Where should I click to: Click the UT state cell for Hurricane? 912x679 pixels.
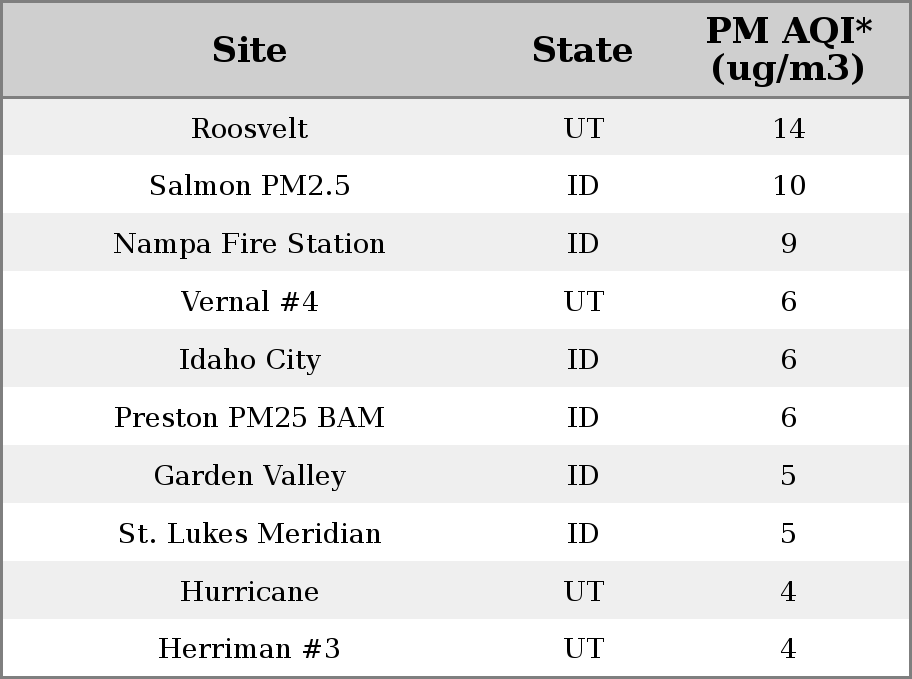[583, 592]
